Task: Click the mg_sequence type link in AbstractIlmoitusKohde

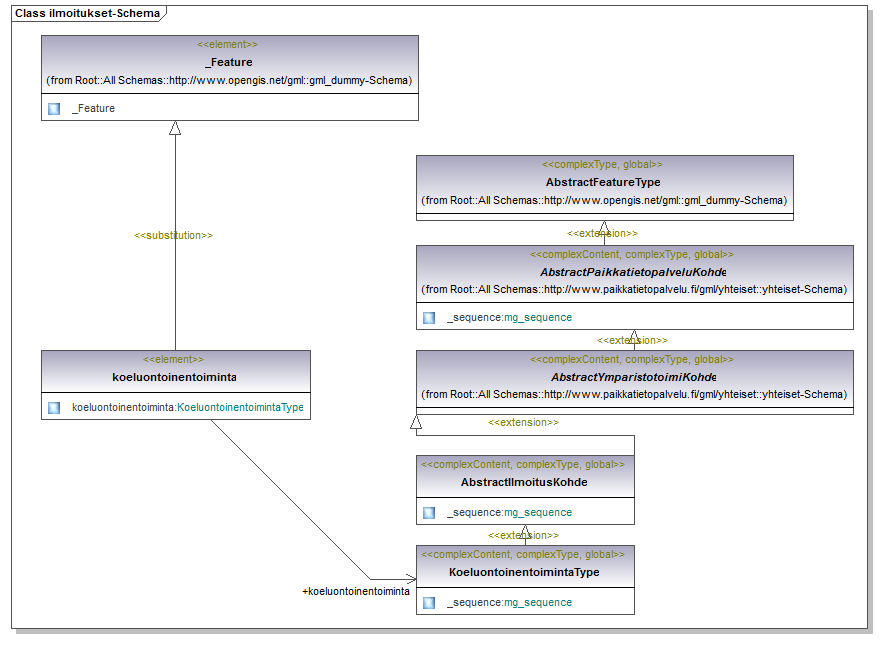Action: 538,513
